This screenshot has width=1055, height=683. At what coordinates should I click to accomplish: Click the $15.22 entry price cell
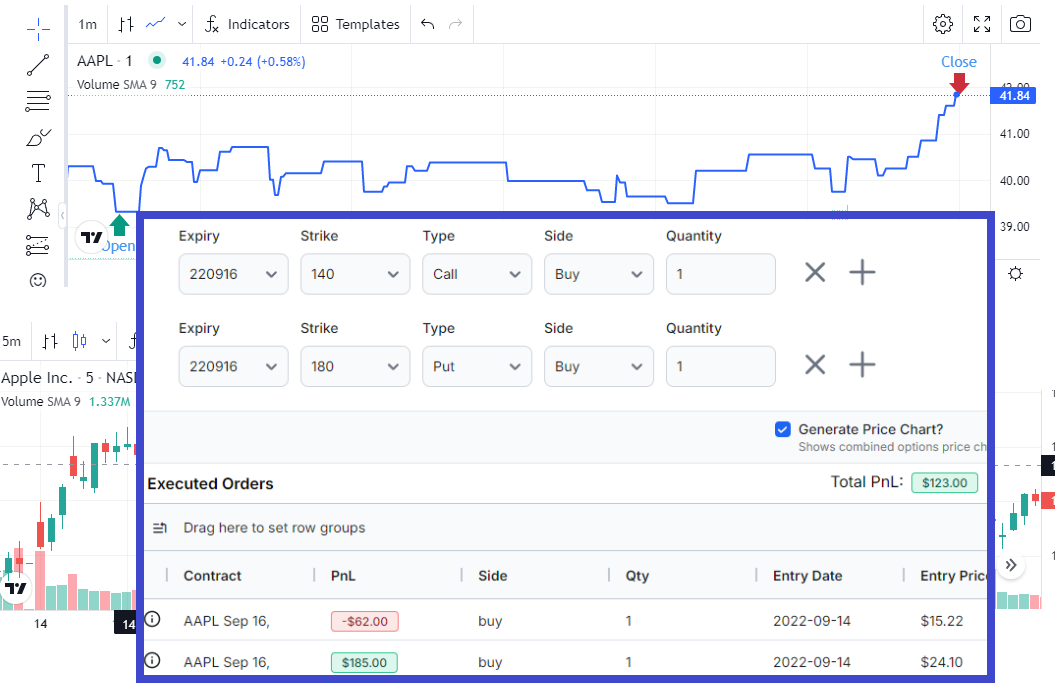point(942,620)
